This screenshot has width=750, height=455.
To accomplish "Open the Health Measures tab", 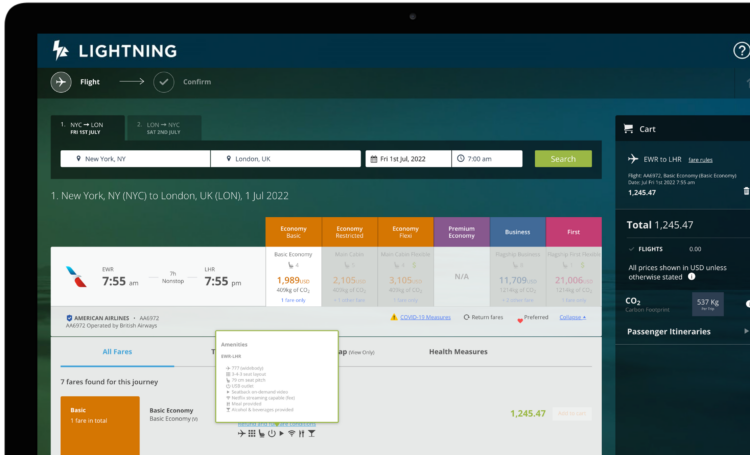I will tap(458, 352).
